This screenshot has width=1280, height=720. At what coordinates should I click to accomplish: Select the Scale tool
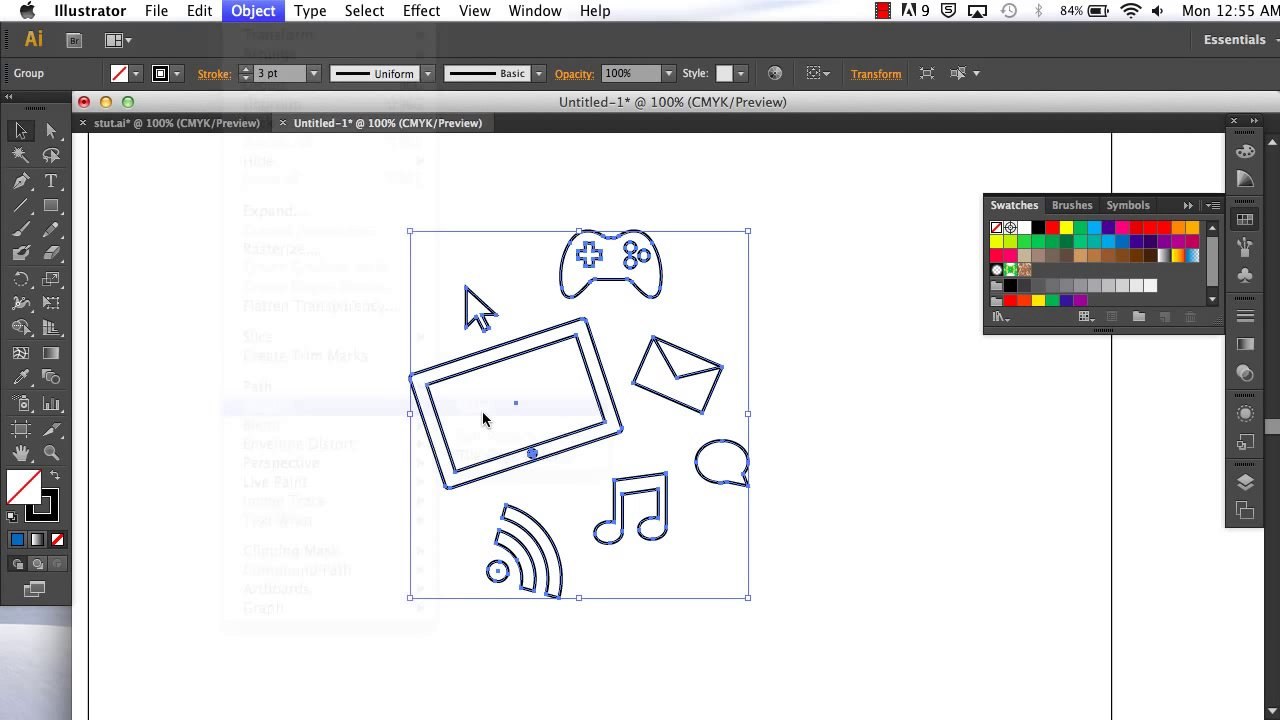(x=51, y=279)
